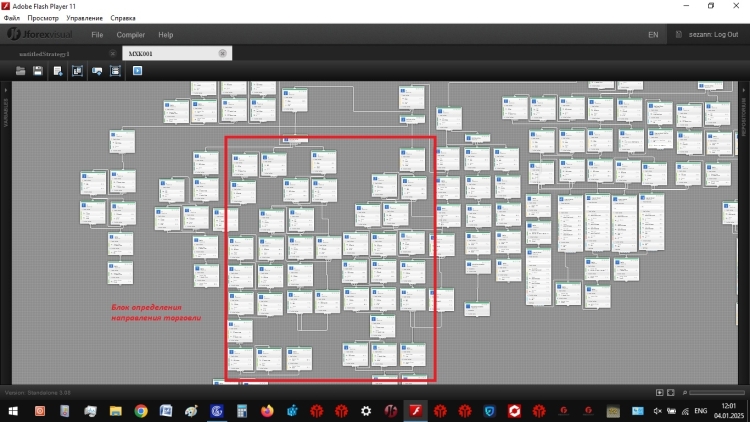Change language via the EN selector
Image resolution: width=750 pixels, height=422 pixels.
pyautogui.click(x=653, y=35)
